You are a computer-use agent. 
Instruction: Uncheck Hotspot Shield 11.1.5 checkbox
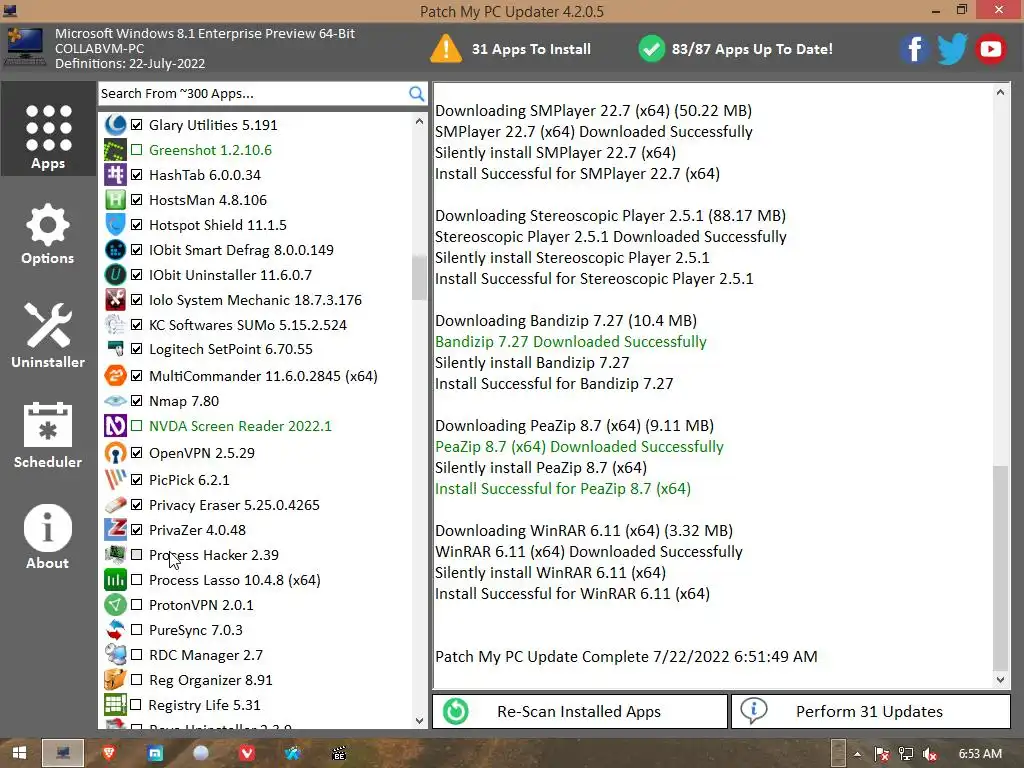(x=136, y=225)
